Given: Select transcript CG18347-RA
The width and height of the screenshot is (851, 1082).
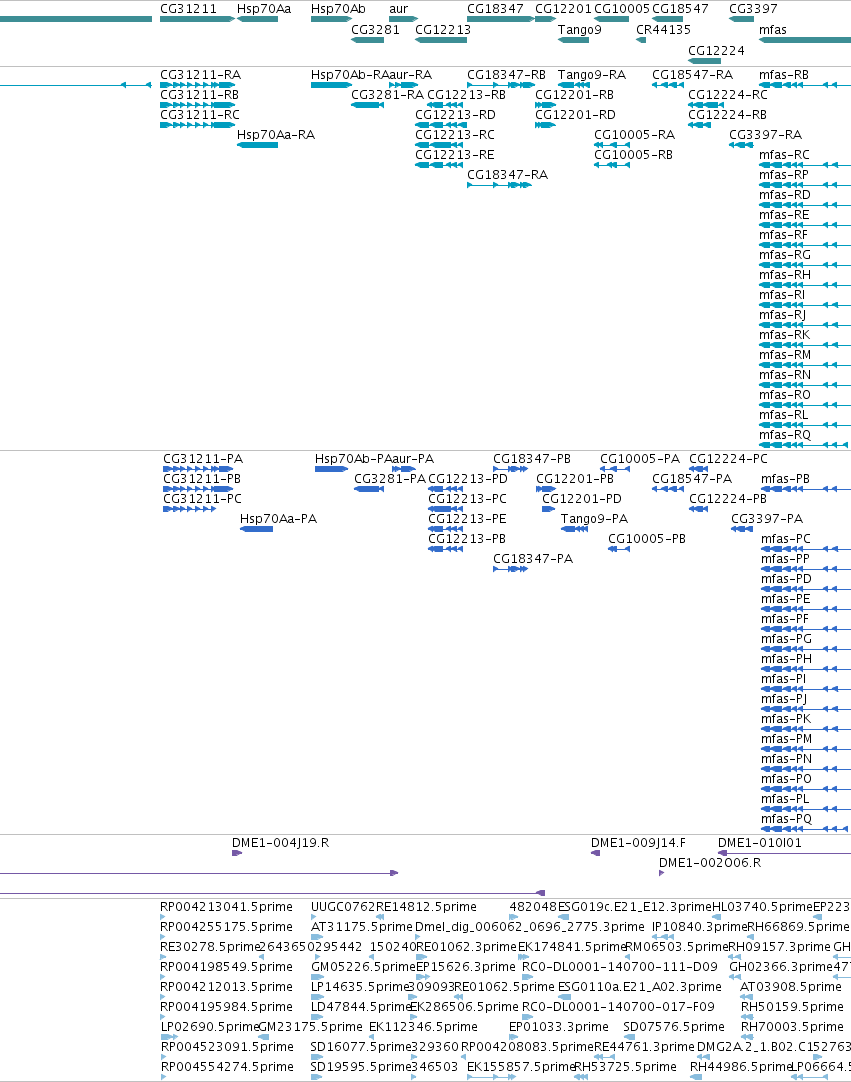Looking at the screenshot, I should click(x=507, y=175).
